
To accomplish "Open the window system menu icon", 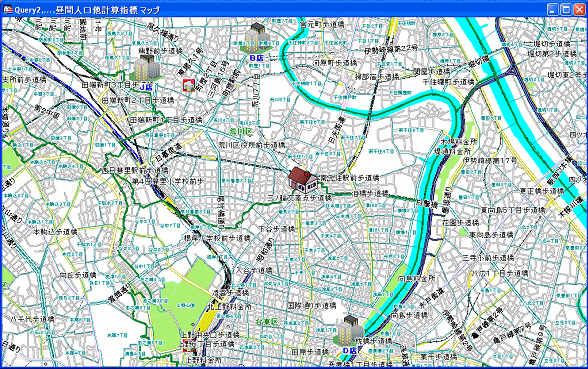I will point(8,9).
